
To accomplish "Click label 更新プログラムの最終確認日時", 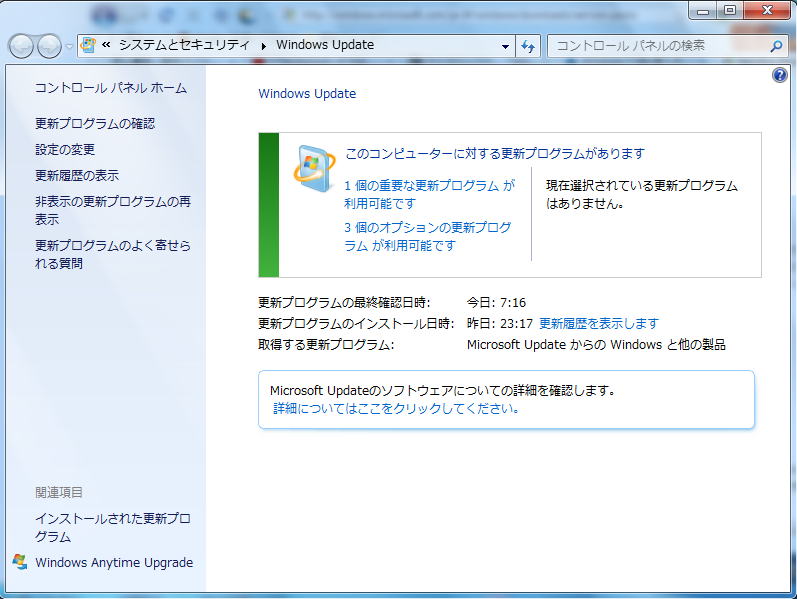I will point(344,303).
